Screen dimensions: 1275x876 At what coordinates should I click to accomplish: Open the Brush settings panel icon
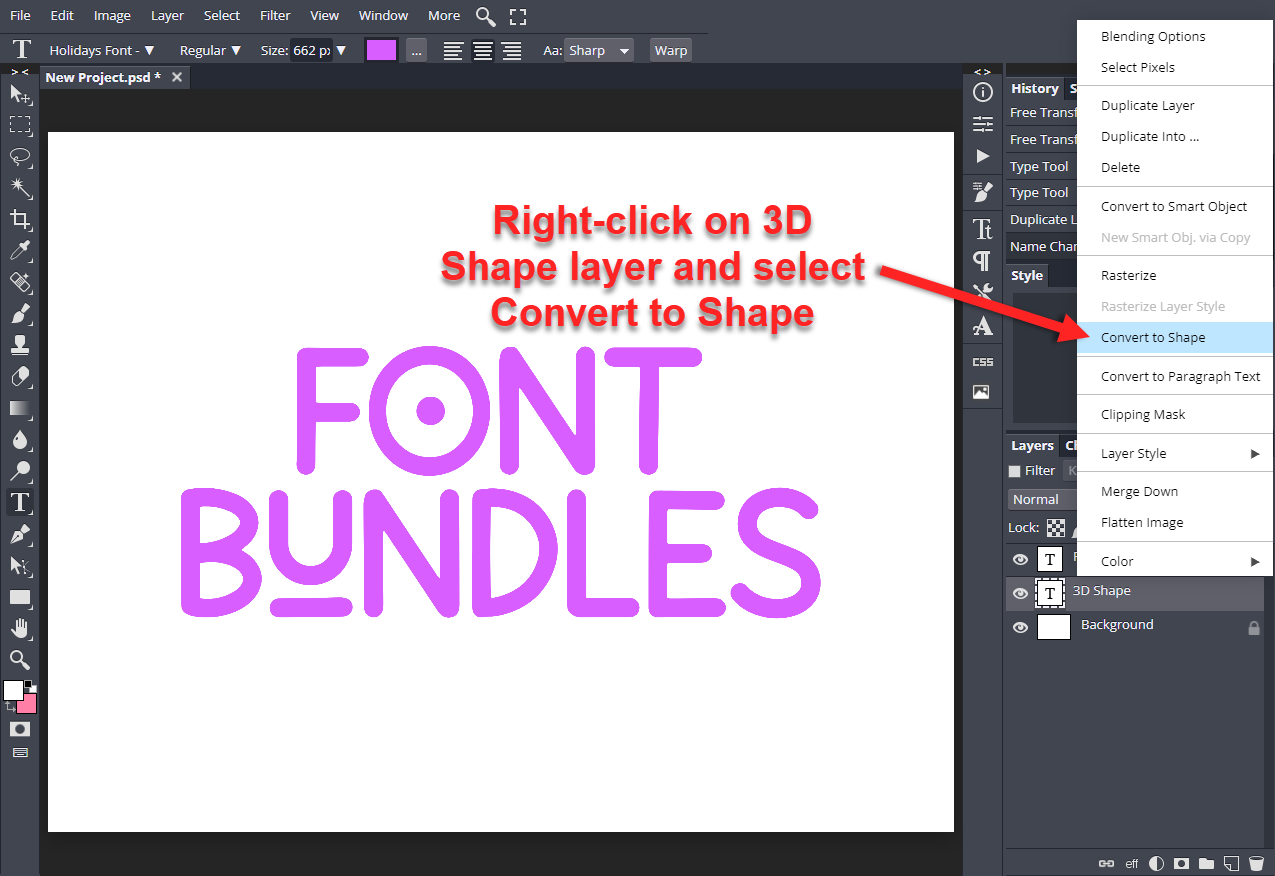(x=983, y=192)
